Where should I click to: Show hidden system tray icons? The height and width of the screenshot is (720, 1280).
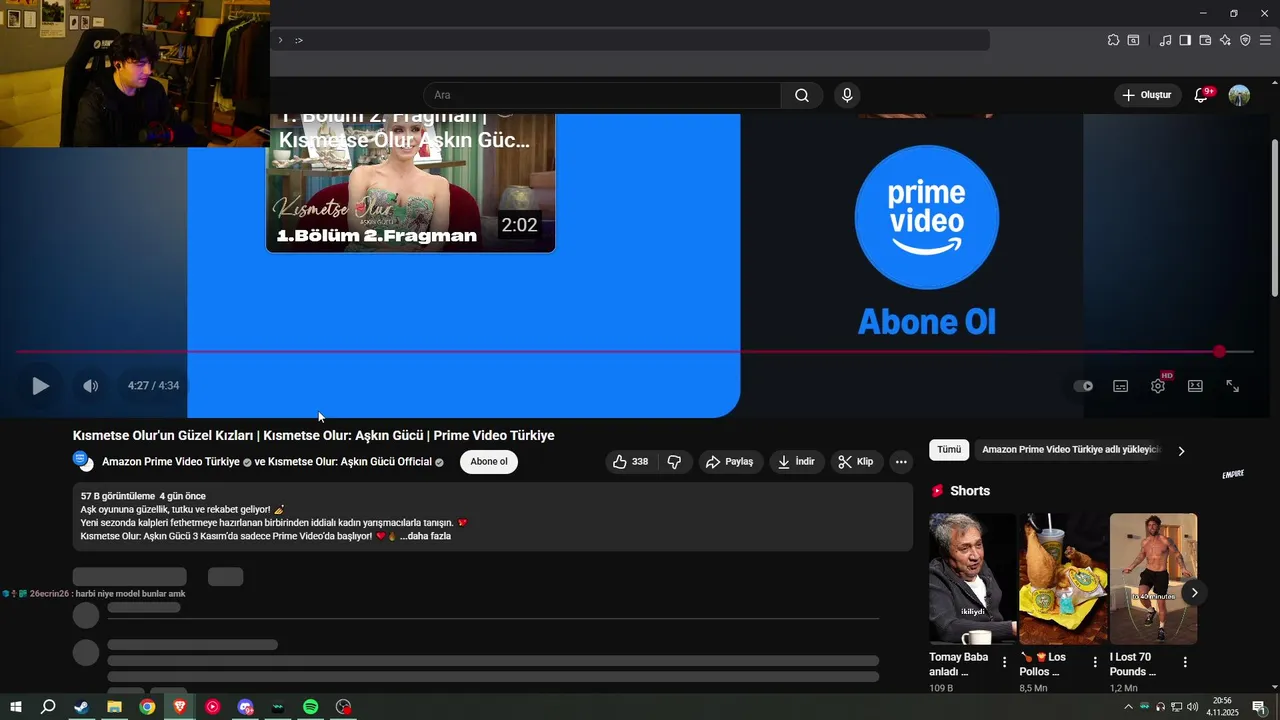pyautogui.click(x=1128, y=707)
